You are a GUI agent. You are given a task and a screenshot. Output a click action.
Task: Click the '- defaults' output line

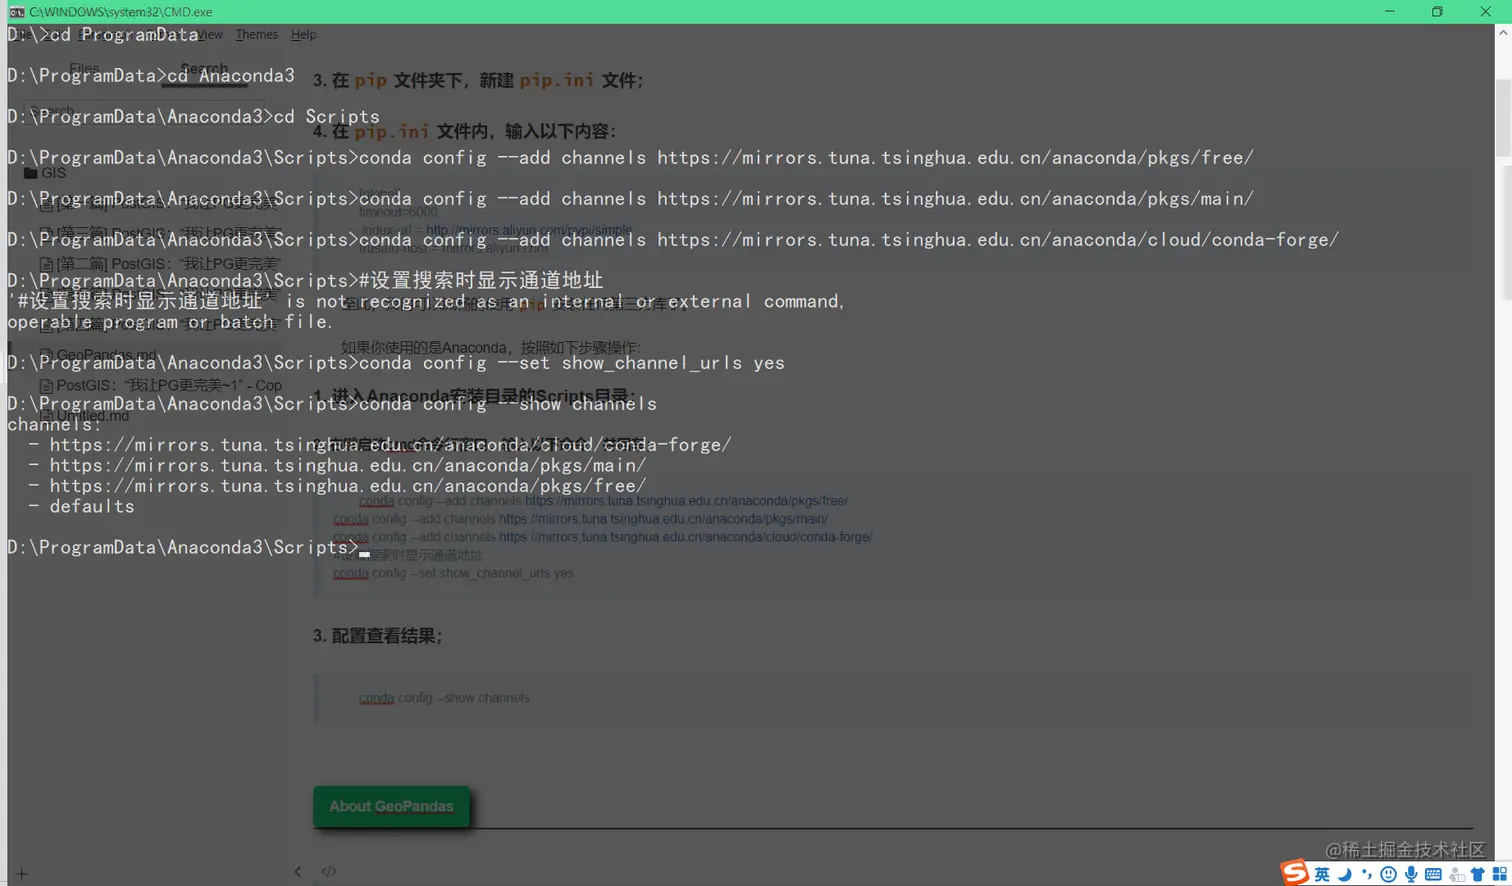point(81,507)
